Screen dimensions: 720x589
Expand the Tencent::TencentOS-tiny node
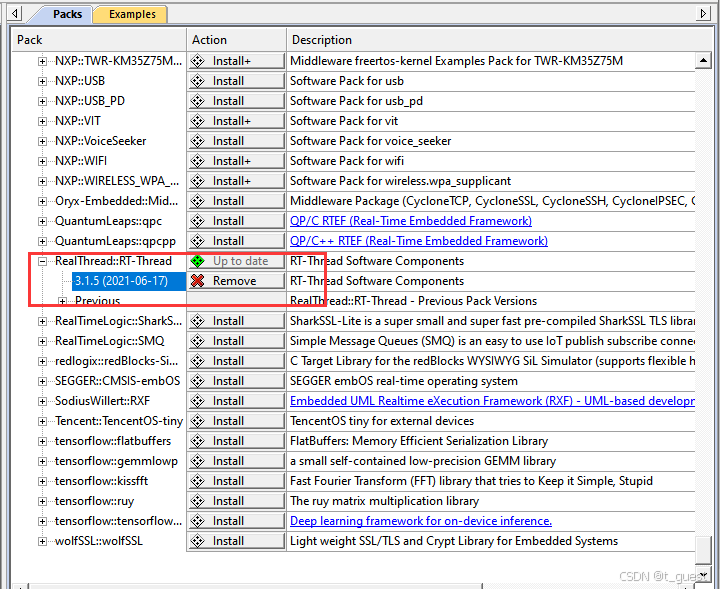click(x=42, y=421)
